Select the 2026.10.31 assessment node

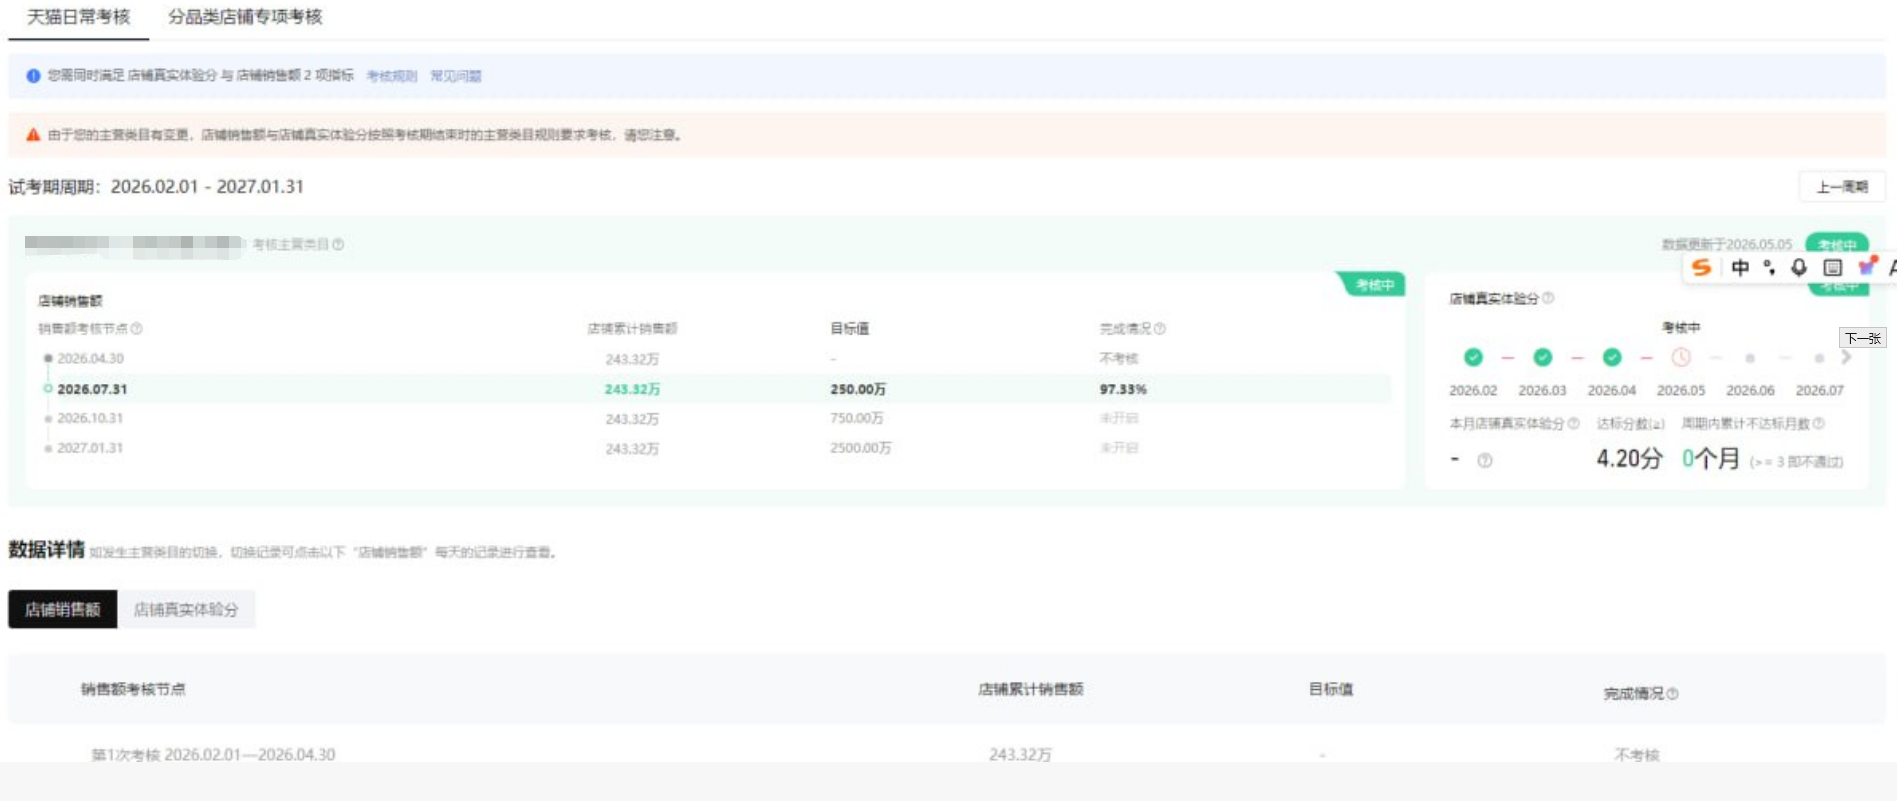point(90,418)
